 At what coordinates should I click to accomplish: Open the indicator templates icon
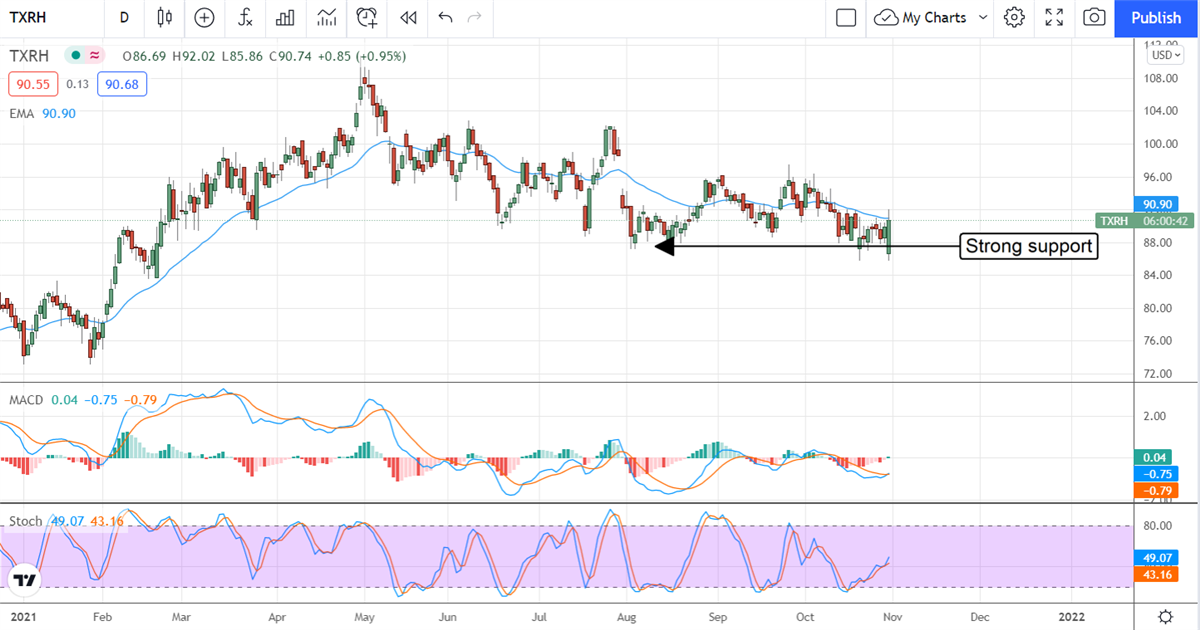coord(326,17)
